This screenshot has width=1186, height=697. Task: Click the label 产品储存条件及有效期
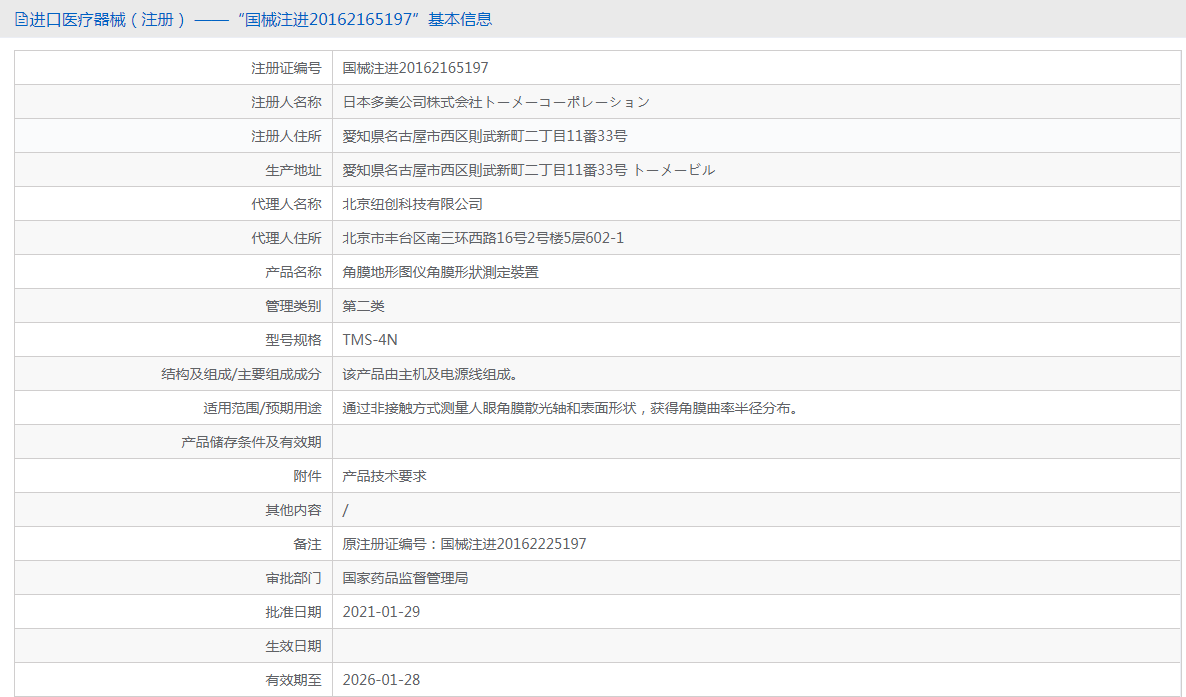pos(251,443)
